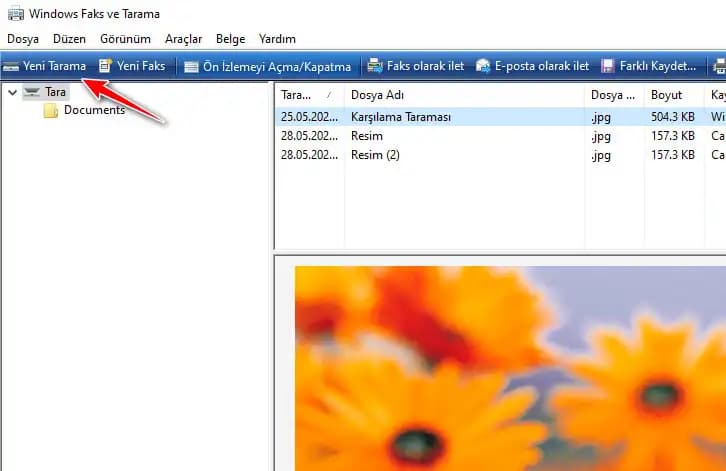726x471 pixels.
Task: Click the Faks olarak ilet icon
Action: pos(375,67)
